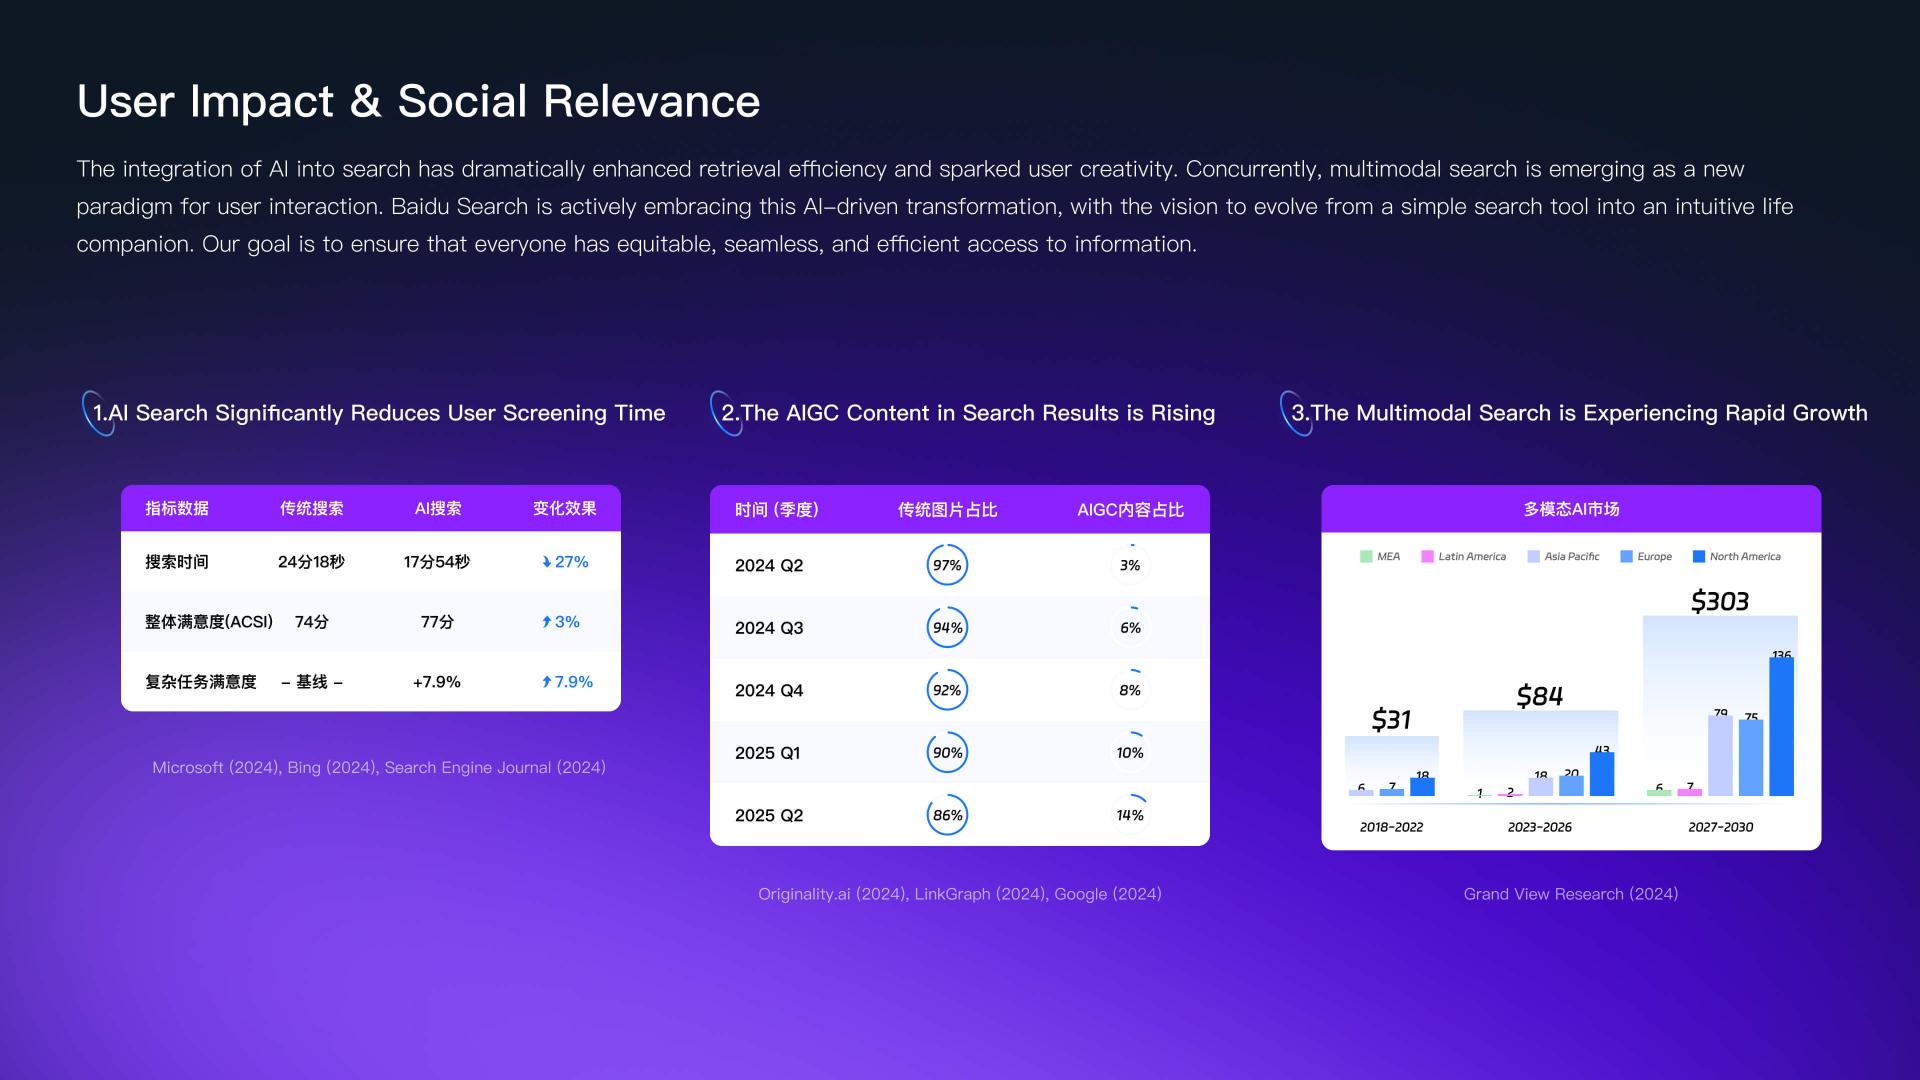Click the 整体满意度(ACSI) row label
Image resolution: width=1920 pixels, height=1080 pixels.
point(209,622)
